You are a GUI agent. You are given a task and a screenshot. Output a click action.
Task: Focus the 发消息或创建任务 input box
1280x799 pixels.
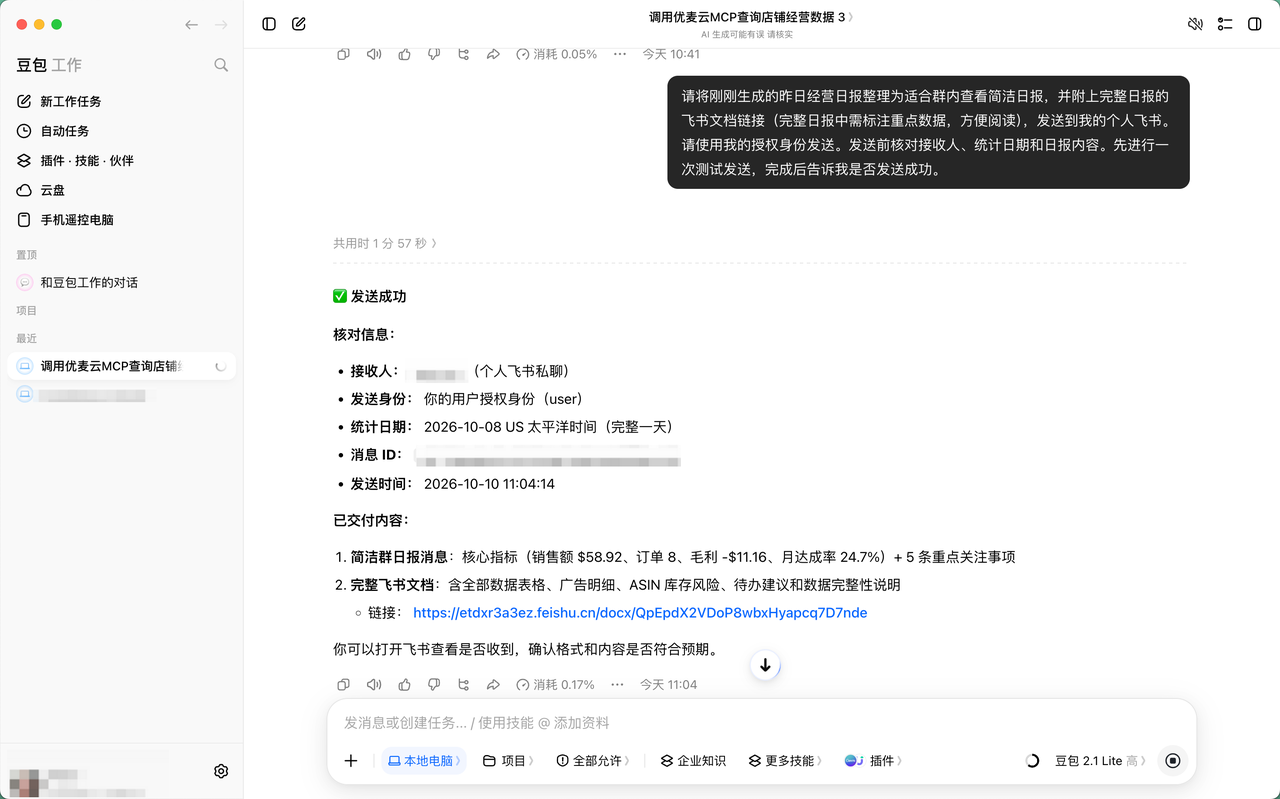(x=761, y=723)
